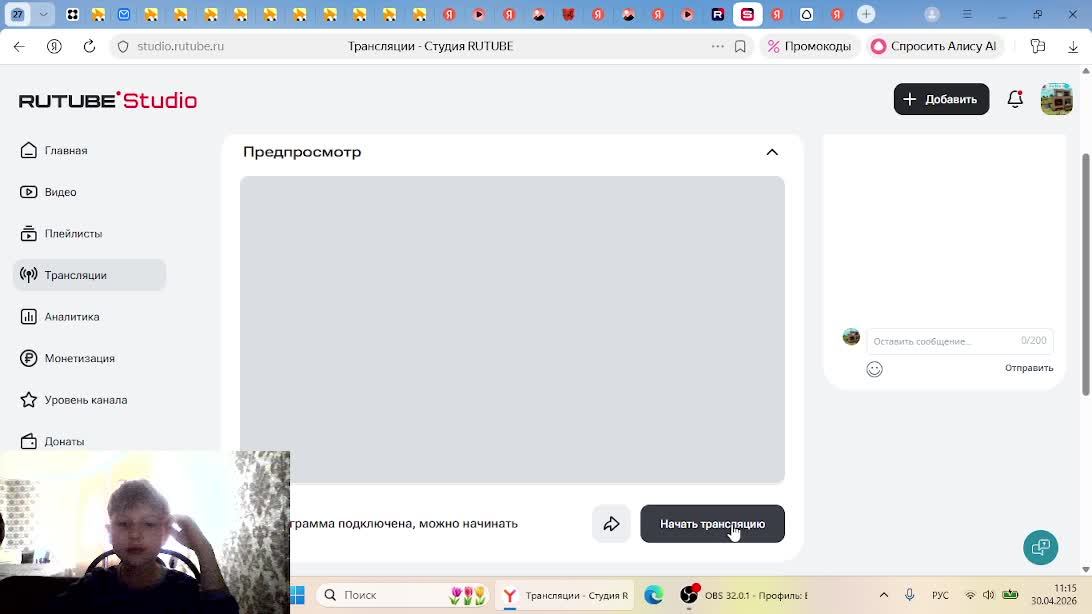The image size is (1092, 614).
Task: Click the 0/200 character counter
Action: [x=1034, y=340]
